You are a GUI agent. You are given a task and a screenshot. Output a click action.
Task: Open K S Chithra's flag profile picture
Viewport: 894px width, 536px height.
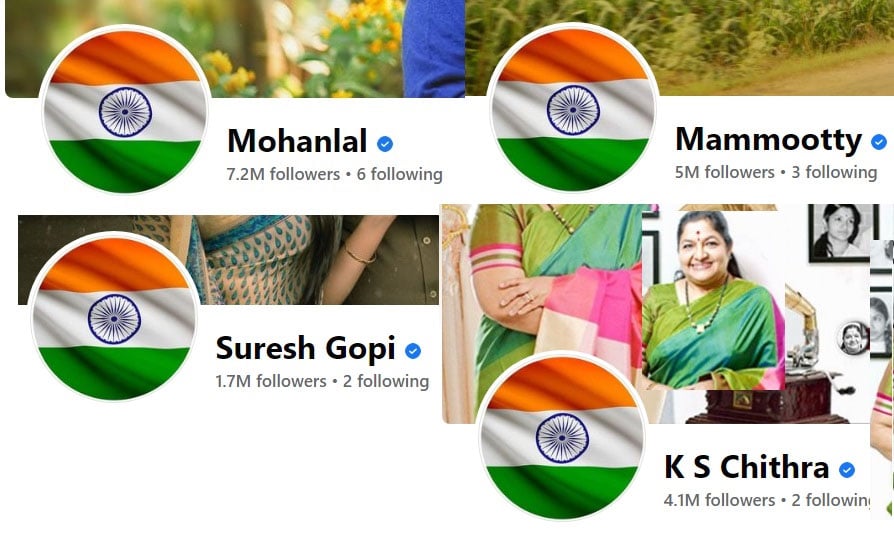click(x=562, y=437)
